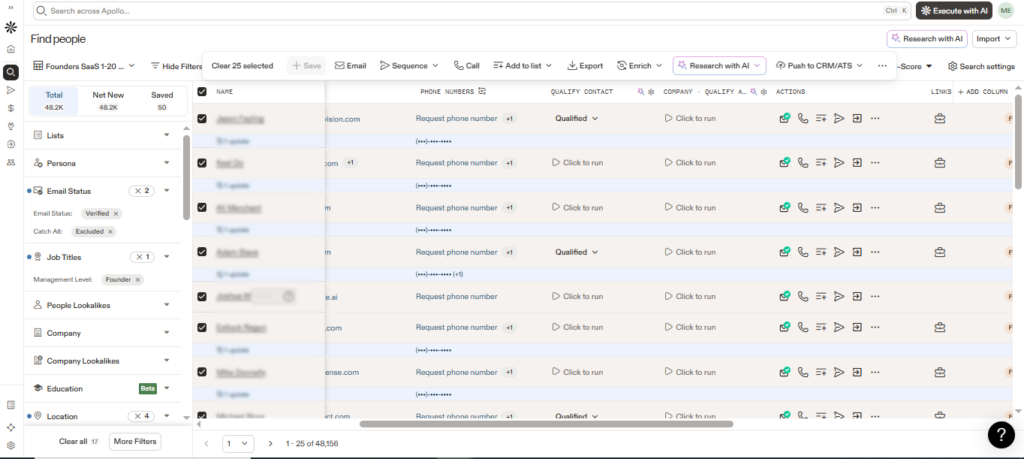Click the add-to-list icon in third row actions
This screenshot has height=459, width=1024.
coord(821,208)
